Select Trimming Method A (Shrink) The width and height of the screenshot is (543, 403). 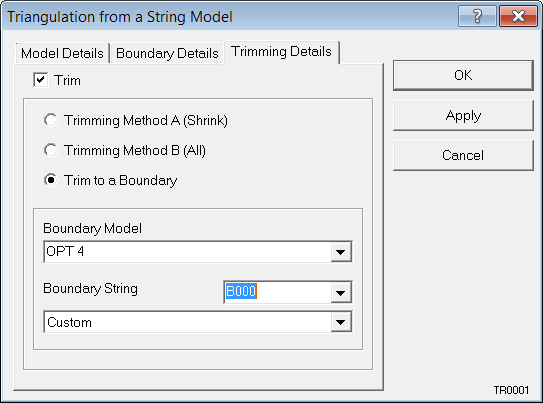pos(51,120)
